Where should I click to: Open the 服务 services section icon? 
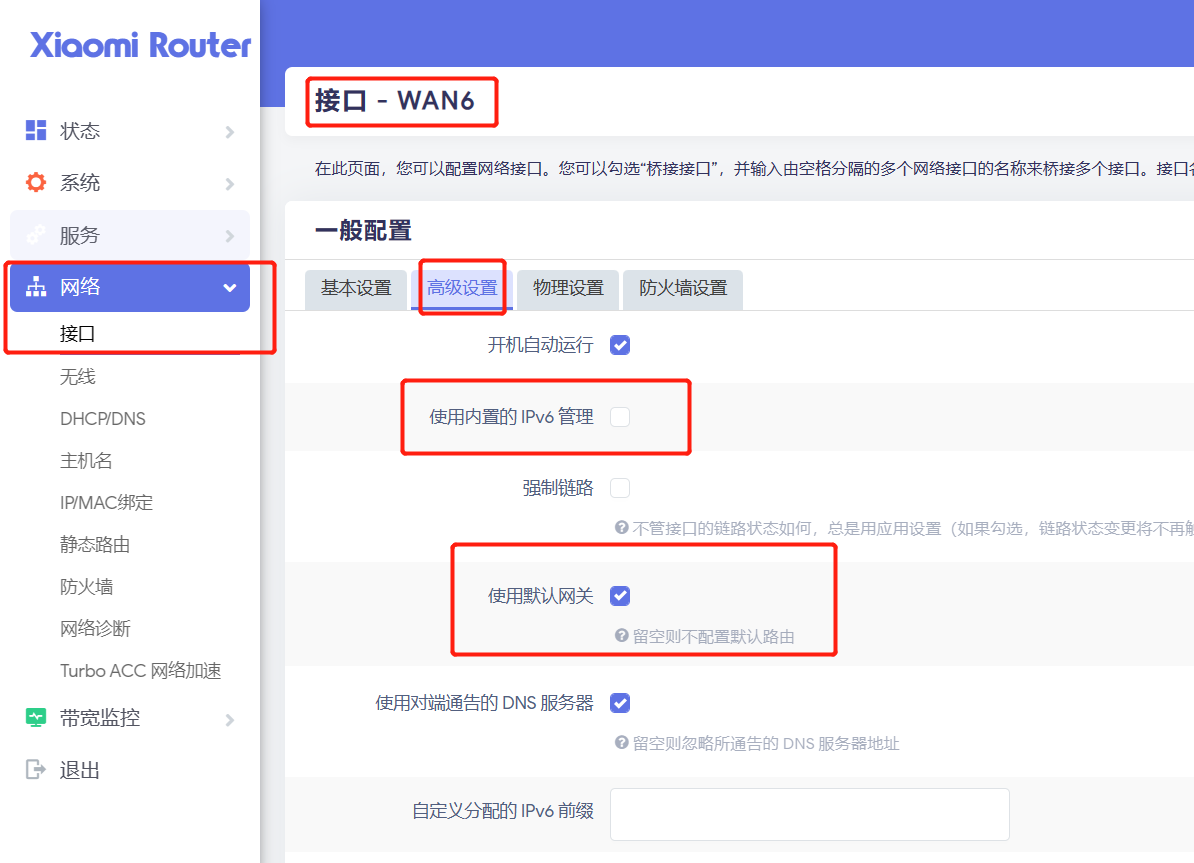35,234
